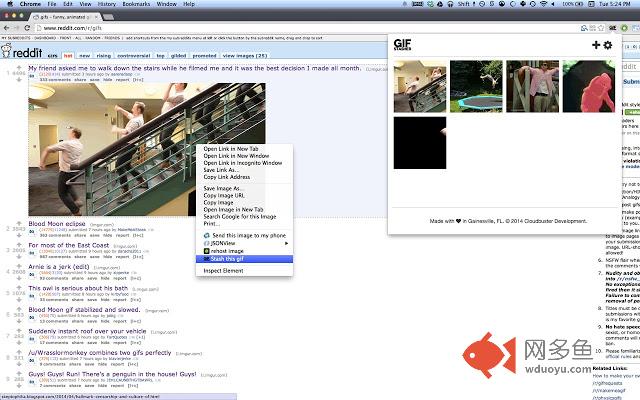This screenshot has height=400, width=640.
Task: Click the Google Drive icon in menu bar
Action: 440,4
